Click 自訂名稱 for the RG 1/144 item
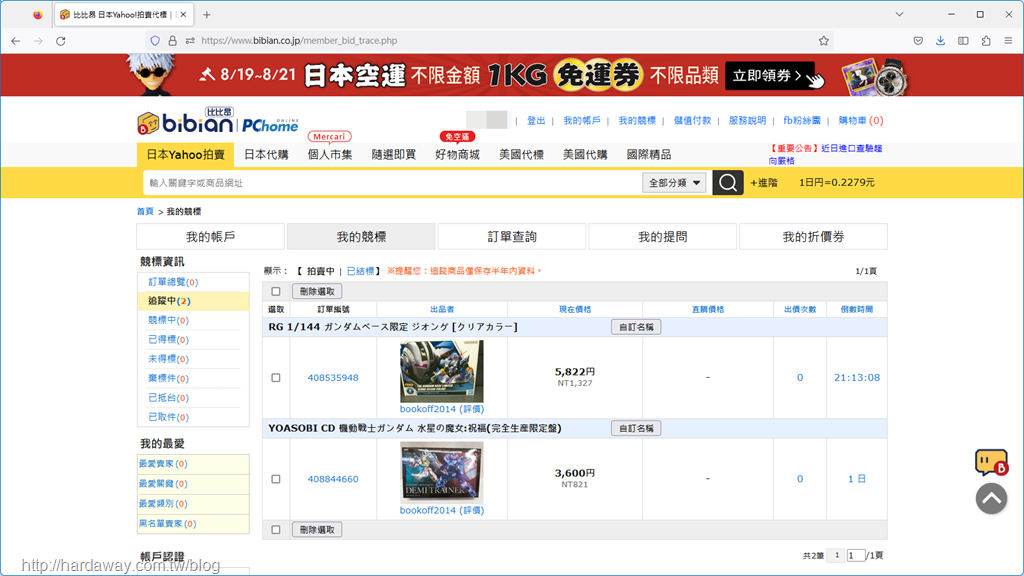 pyautogui.click(x=636, y=327)
